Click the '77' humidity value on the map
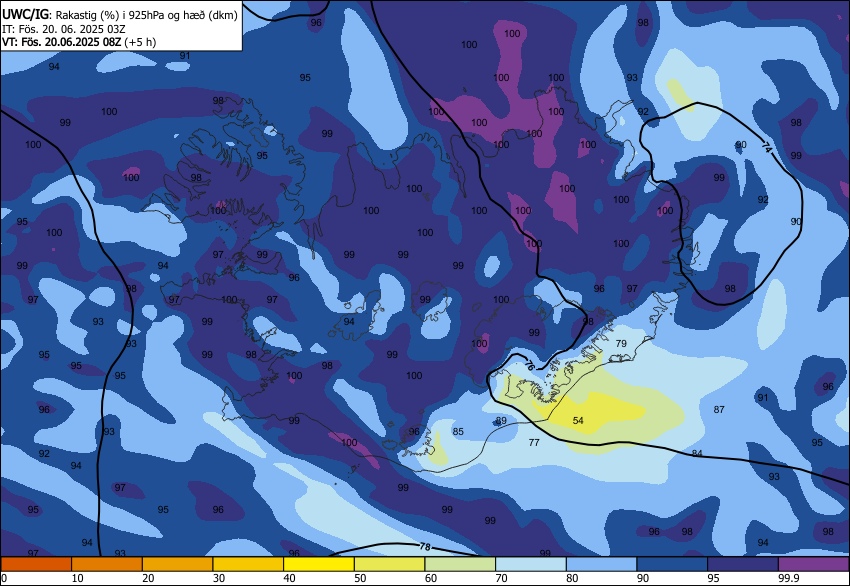Image resolution: width=850 pixels, height=586 pixels. 534,443
